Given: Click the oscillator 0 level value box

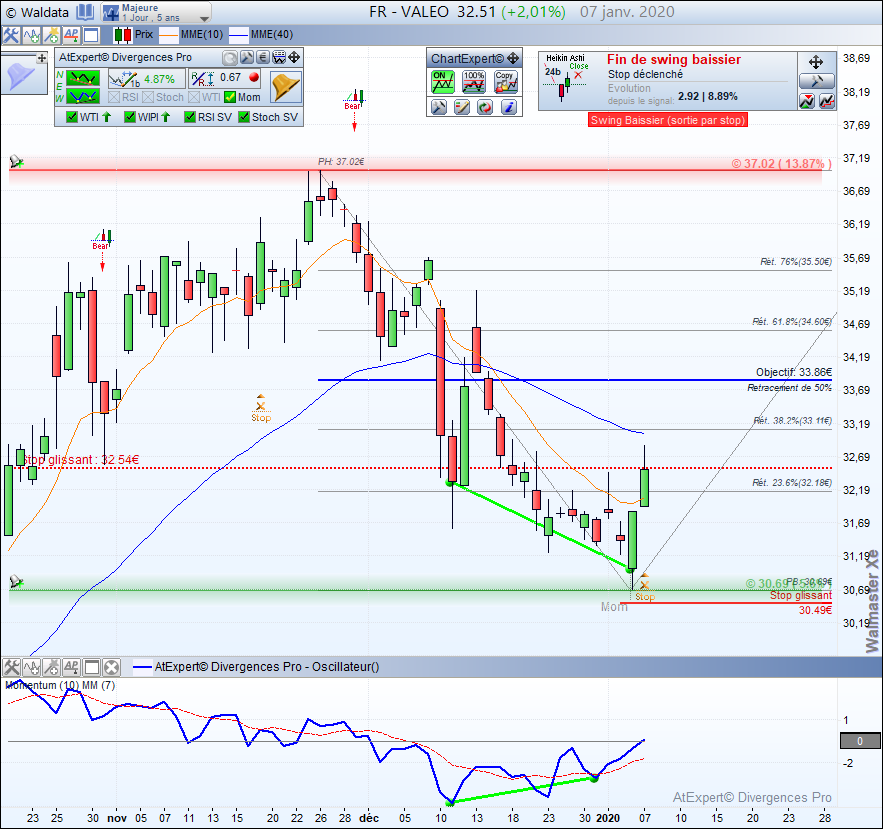Looking at the screenshot, I should pos(859,741).
